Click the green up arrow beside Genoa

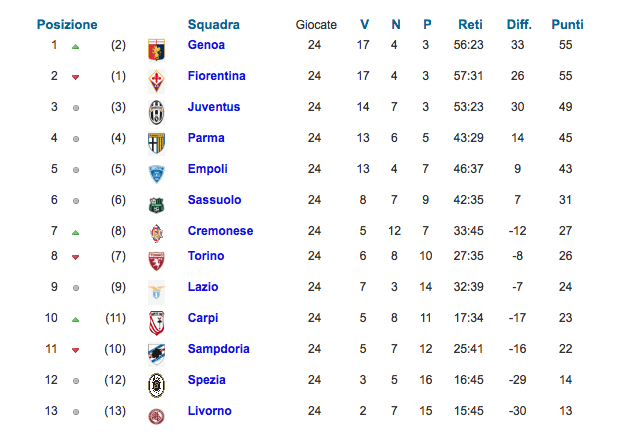coord(76,46)
